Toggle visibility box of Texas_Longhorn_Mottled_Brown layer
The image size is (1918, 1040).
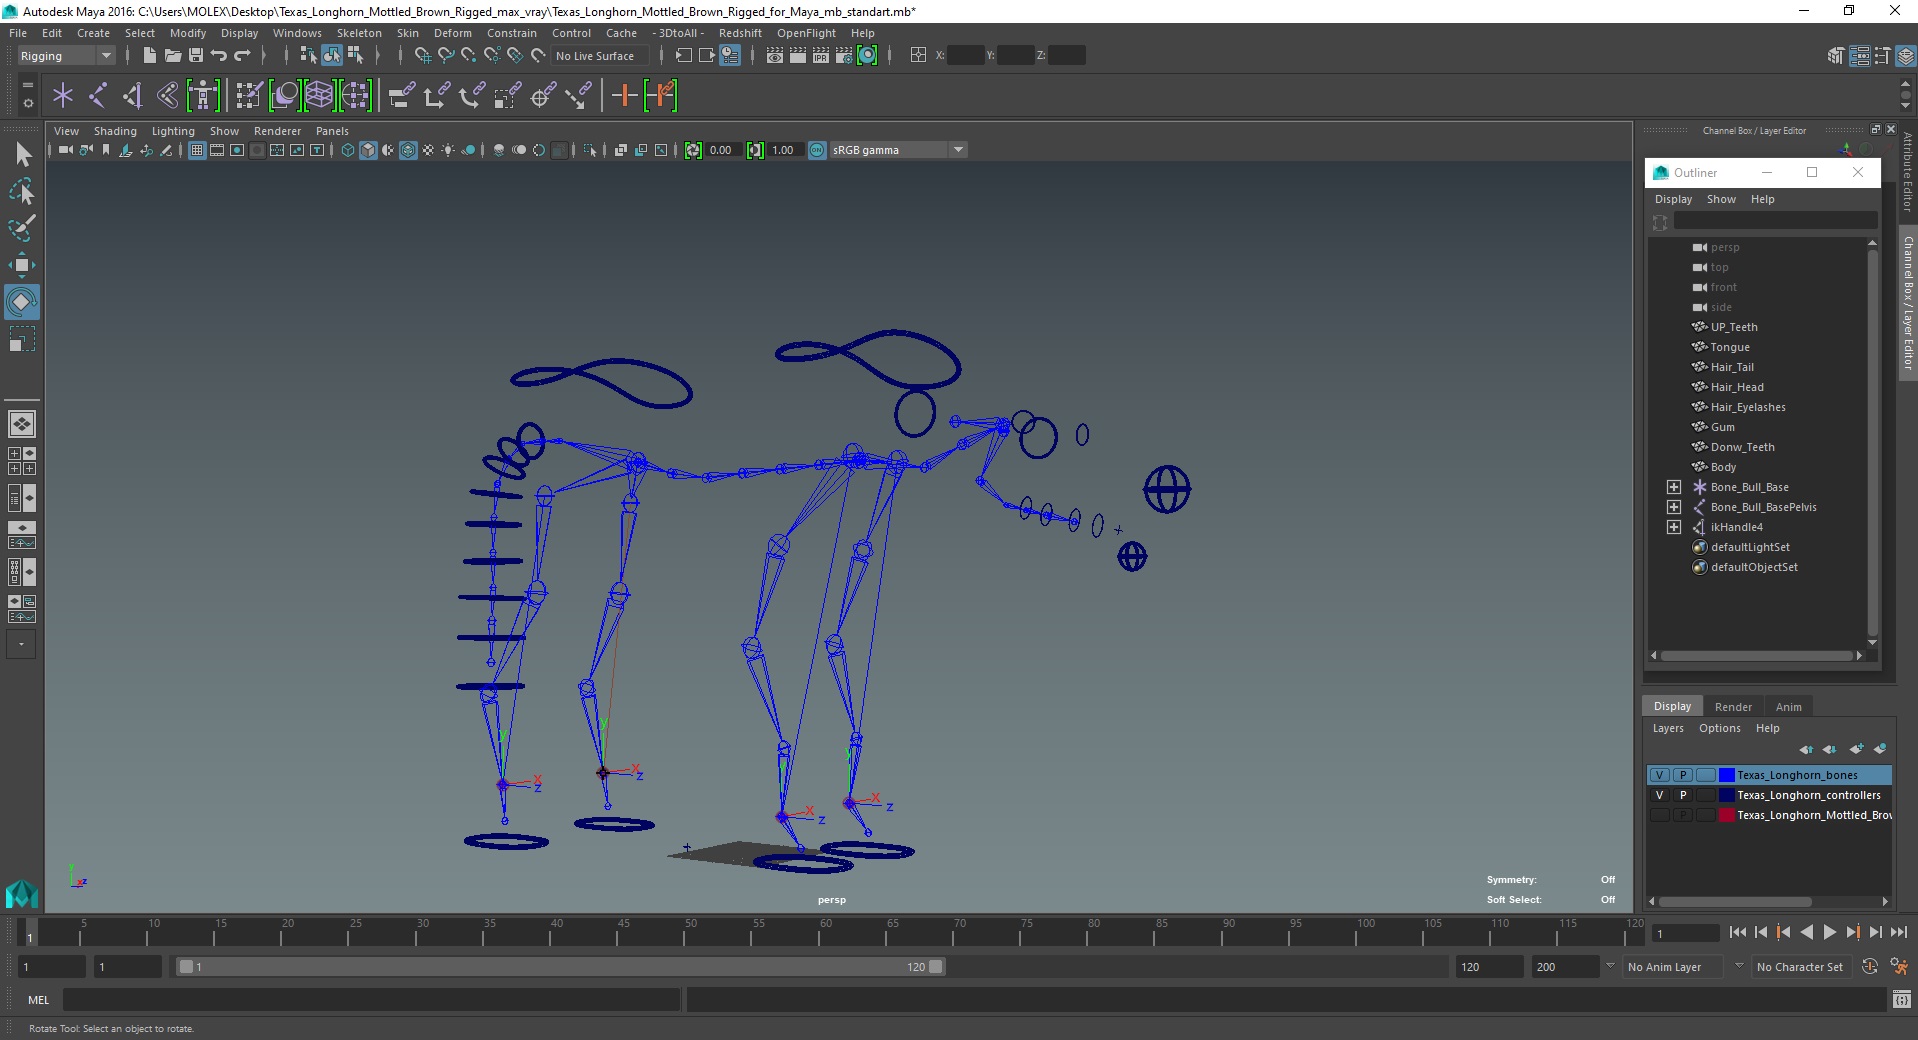(x=1660, y=815)
